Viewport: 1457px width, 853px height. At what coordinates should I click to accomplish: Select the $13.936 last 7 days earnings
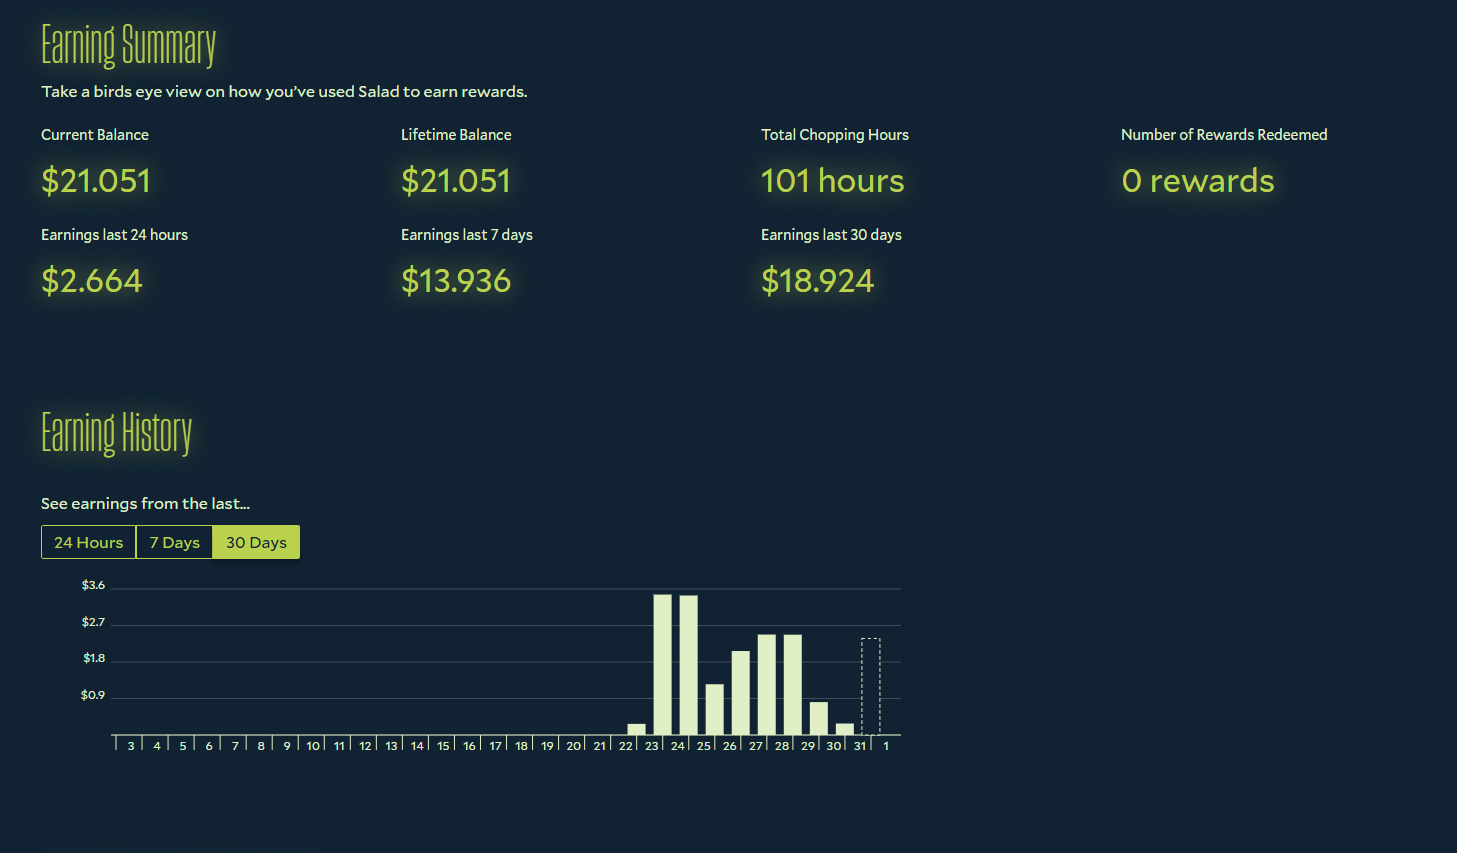tap(456, 281)
